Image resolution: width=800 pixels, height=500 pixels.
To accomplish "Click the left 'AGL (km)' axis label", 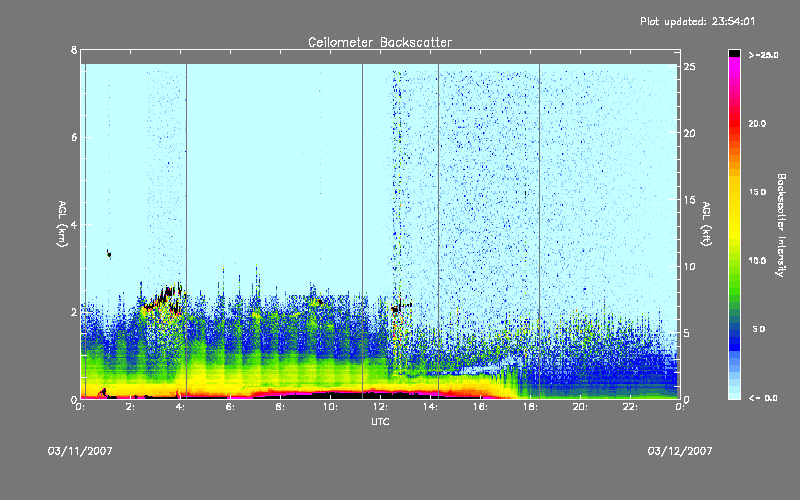I will [62, 224].
